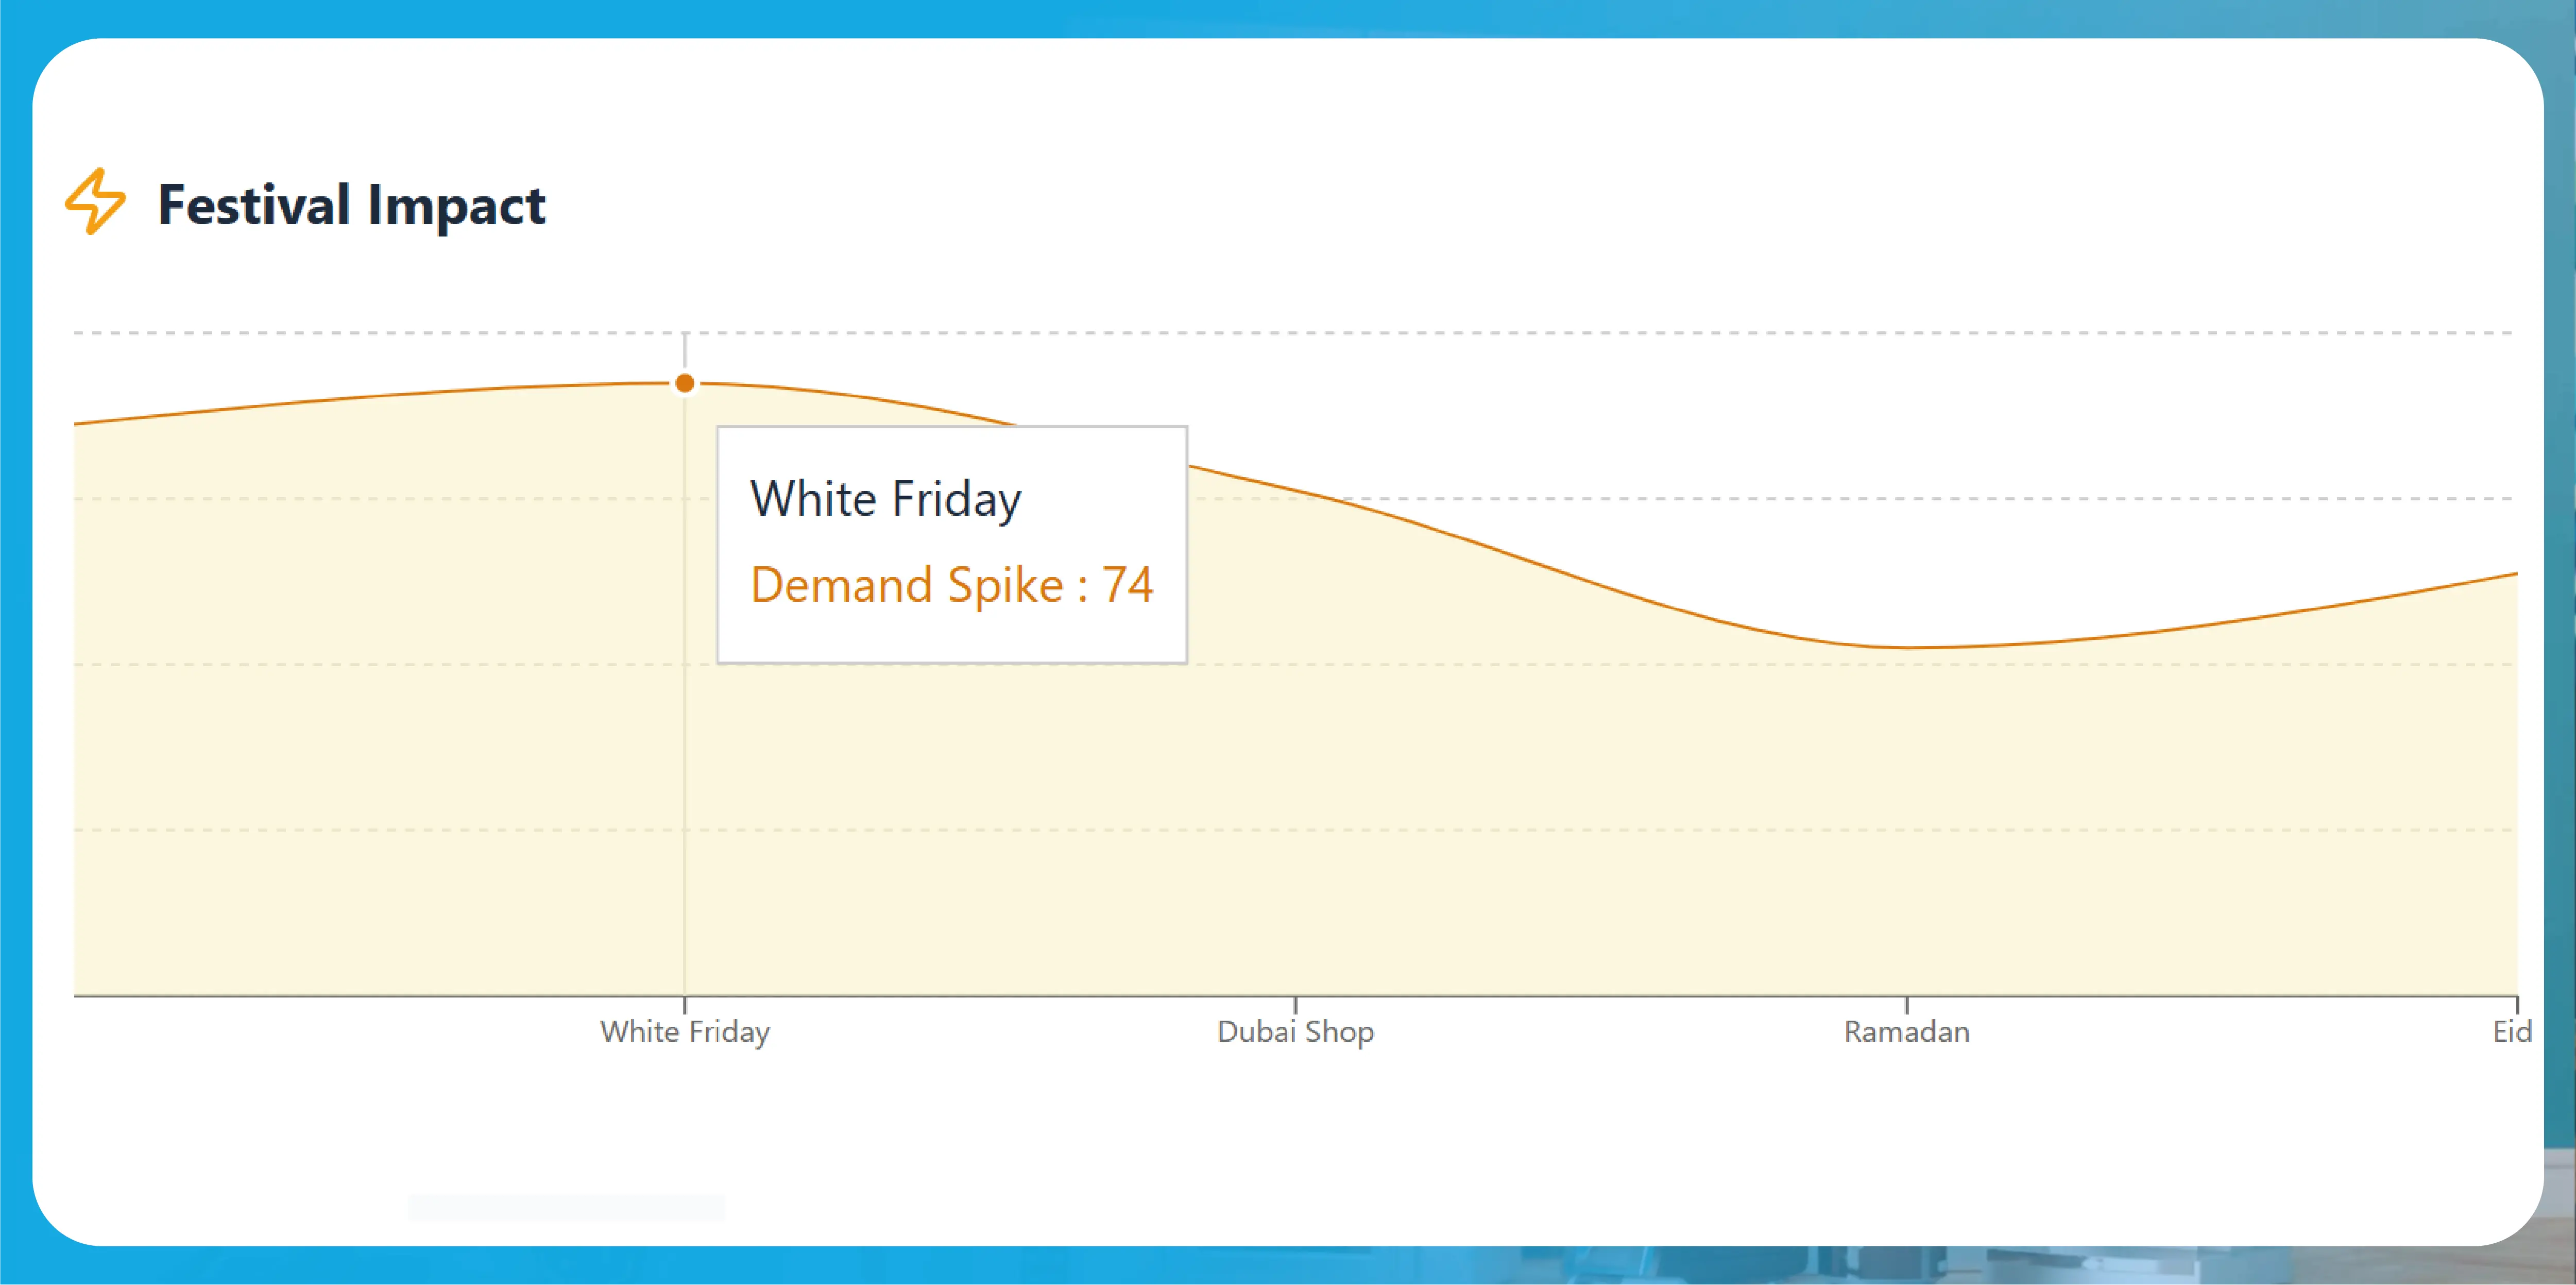2576x1285 pixels.
Task: Select the Dubai Shop x-axis label
Action: (1296, 1032)
